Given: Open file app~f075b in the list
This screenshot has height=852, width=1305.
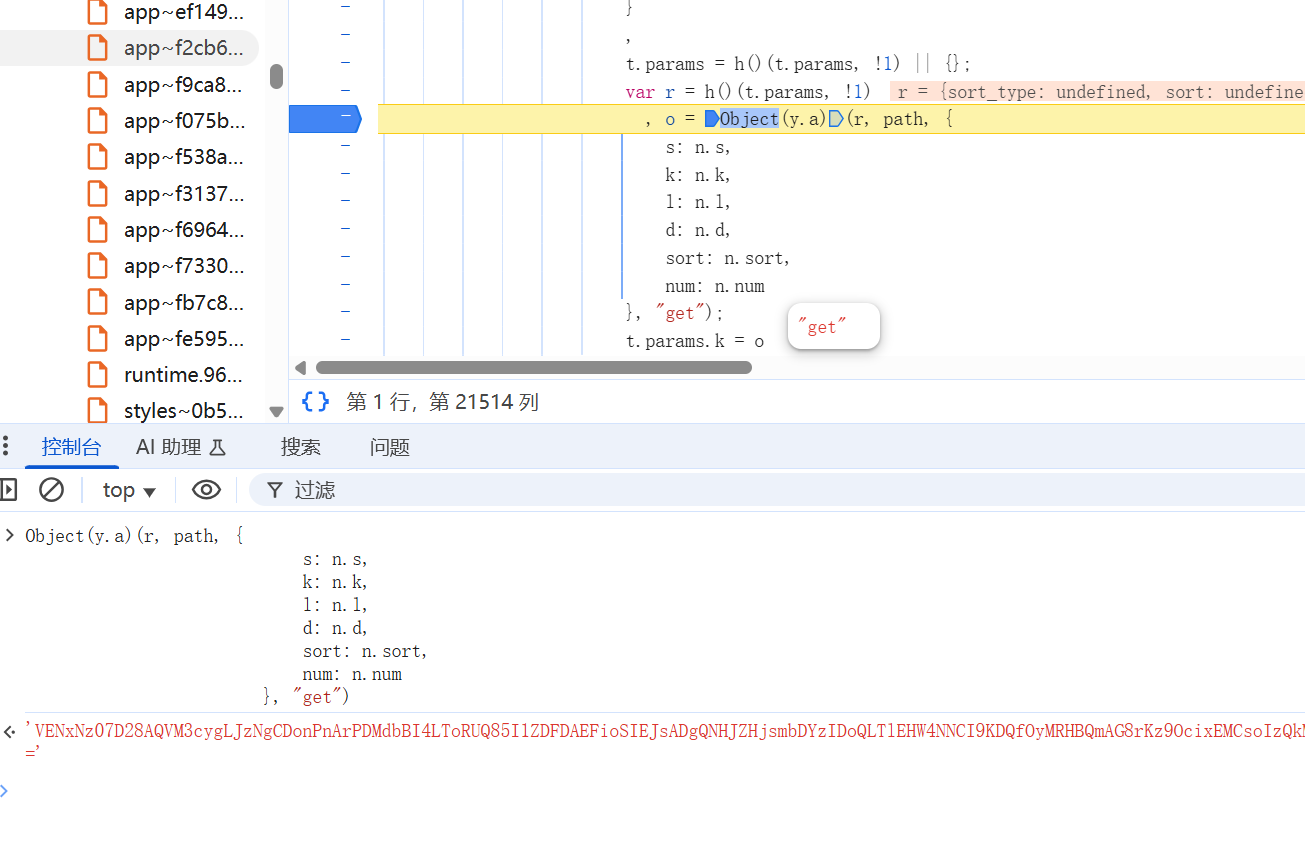Looking at the screenshot, I should 183,121.
